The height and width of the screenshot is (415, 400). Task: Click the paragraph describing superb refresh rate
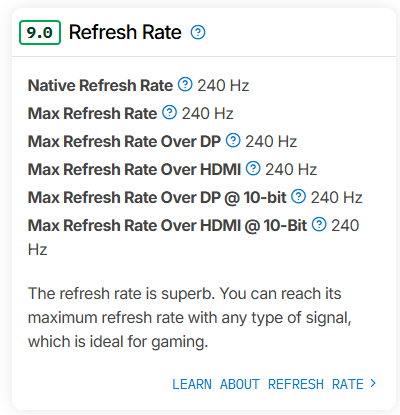pyautogui.click(x=189, y=318)
